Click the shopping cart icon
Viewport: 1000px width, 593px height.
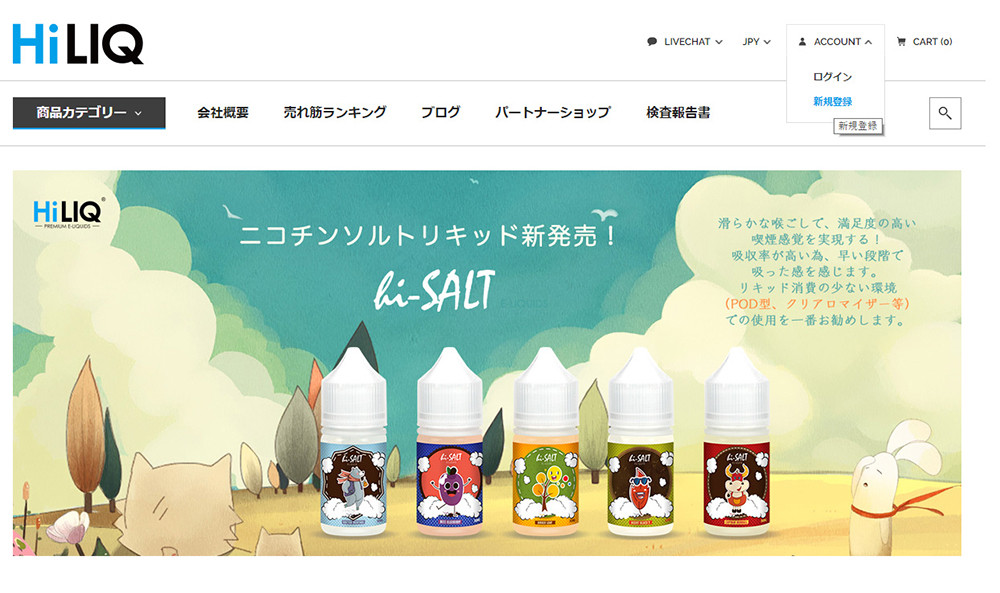[901, 41]
